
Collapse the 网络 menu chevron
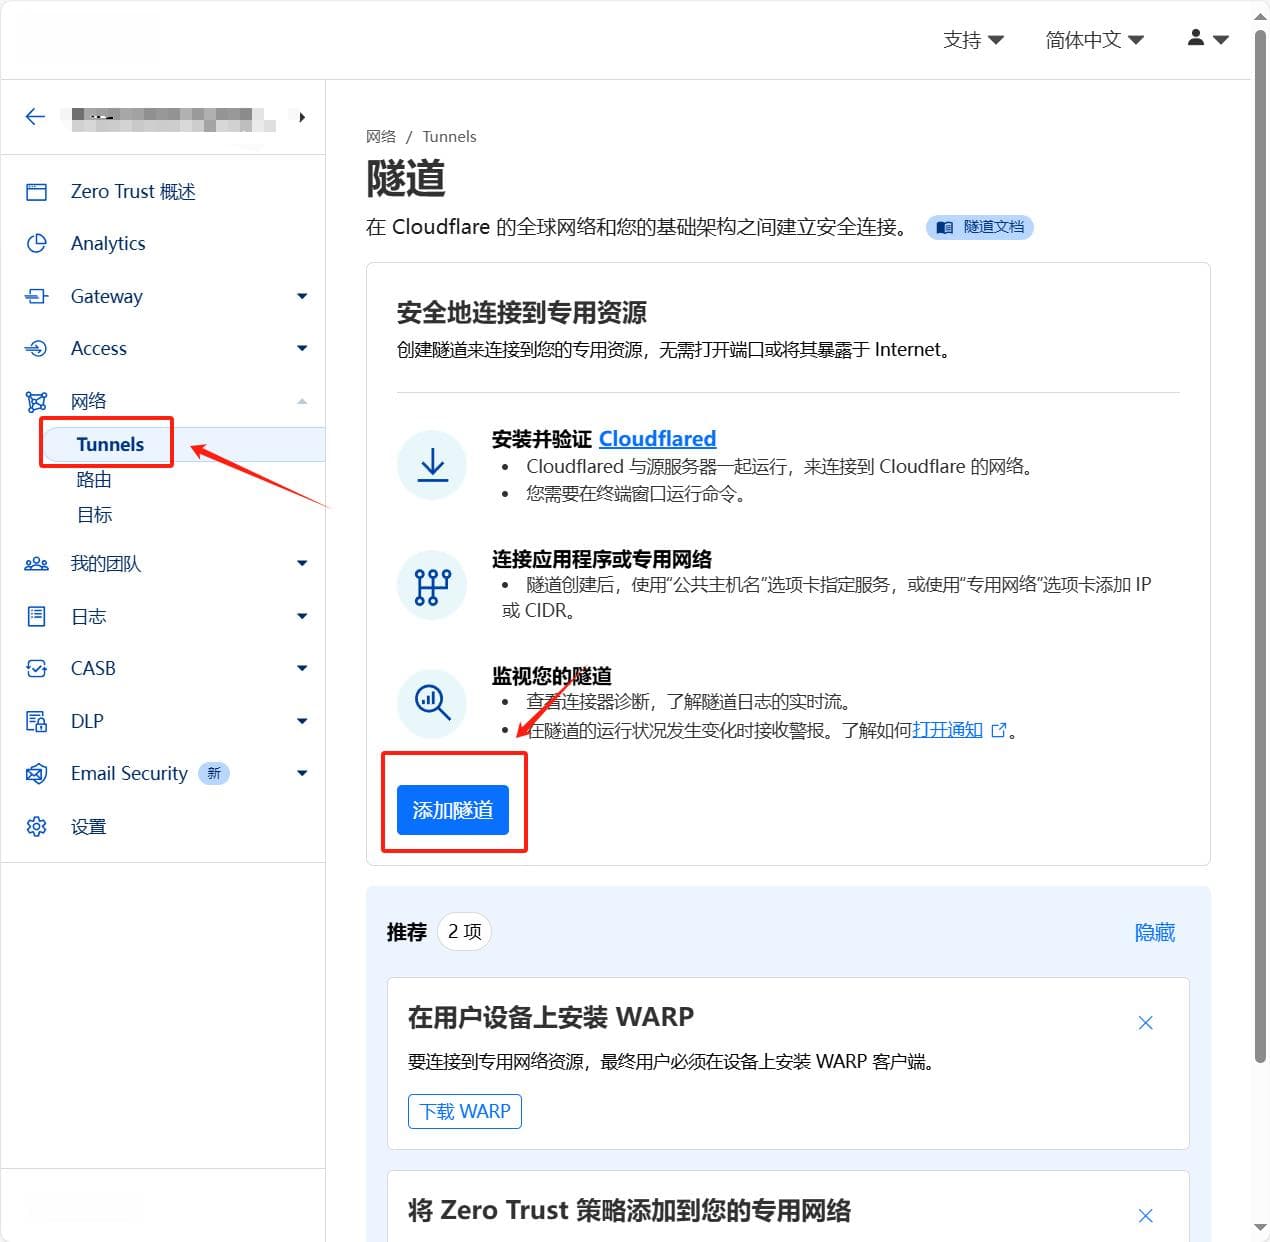click(x=302, y=401)
